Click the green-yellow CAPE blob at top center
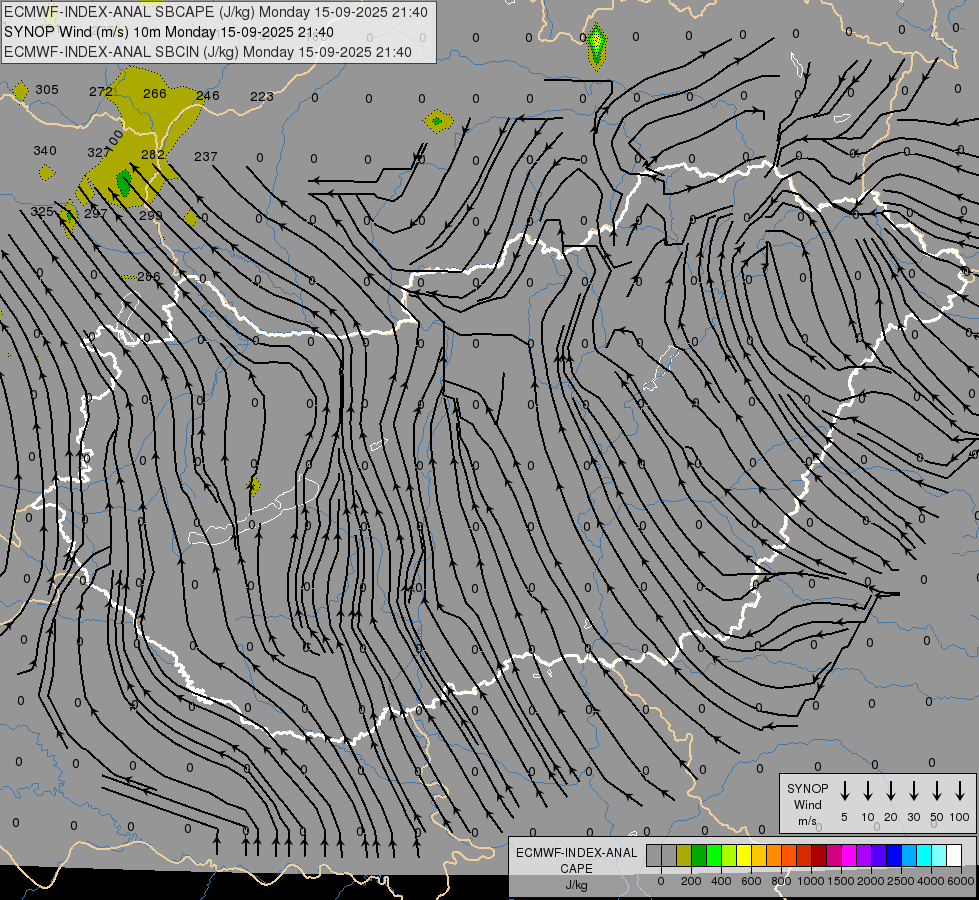This screenshot has width=979, height=900. click(597, 45)
